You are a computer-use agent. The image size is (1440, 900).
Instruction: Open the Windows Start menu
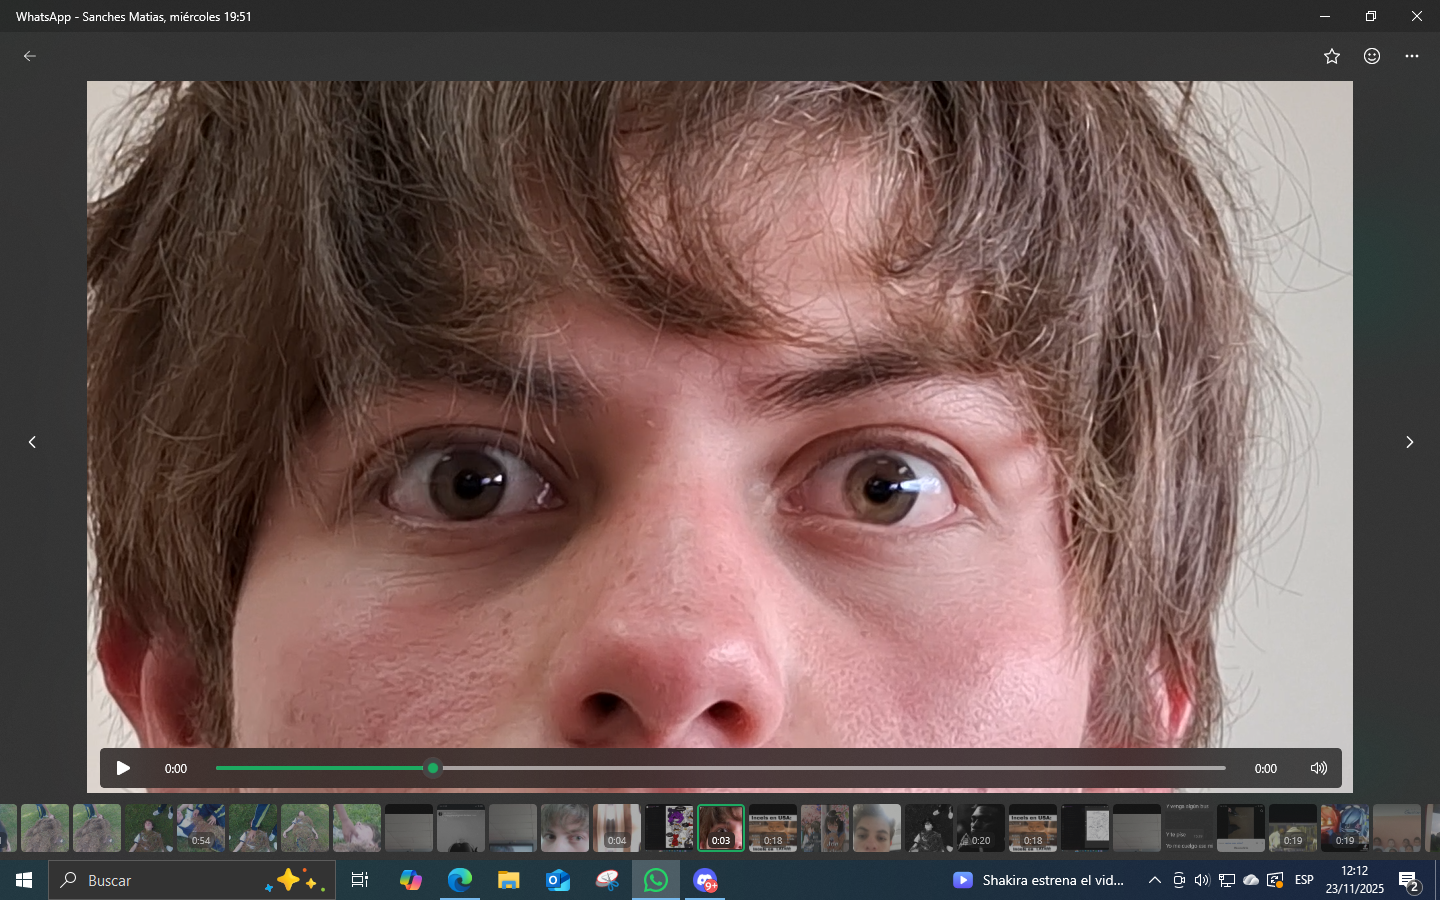point(24,880)
